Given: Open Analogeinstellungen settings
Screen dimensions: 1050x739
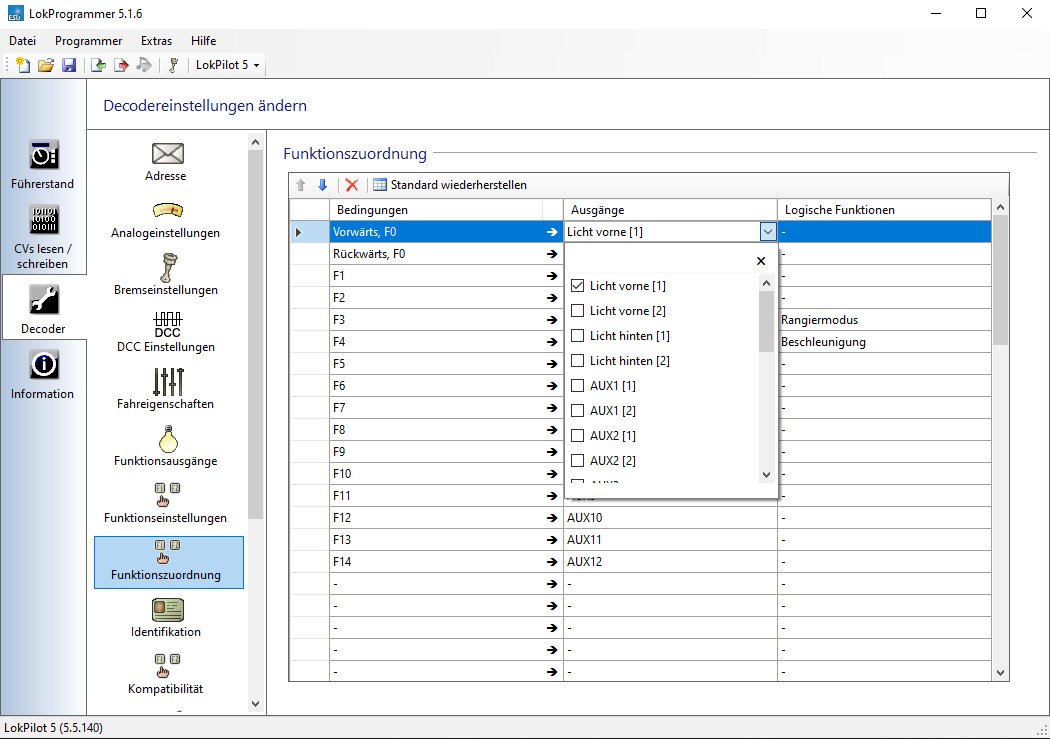Looking at the screenshot, I should [166, 220].
